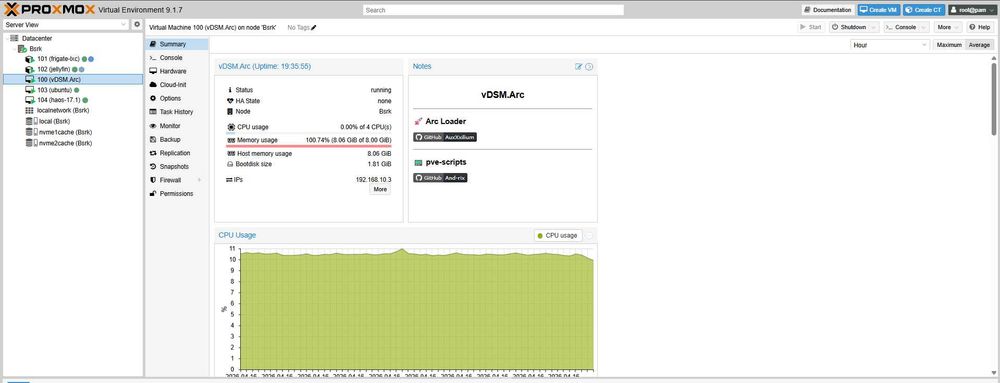Click the Bsrk node icon in tree
Viewport: 1000px width, 383px height.
coord(22,48)
